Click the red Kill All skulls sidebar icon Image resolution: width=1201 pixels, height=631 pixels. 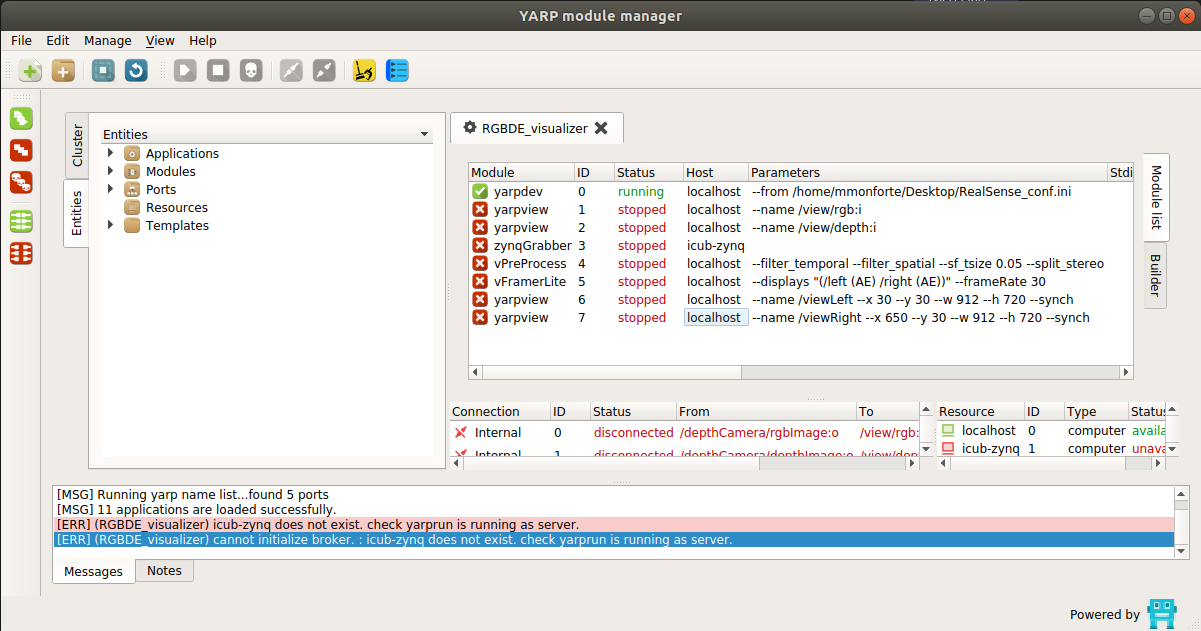coord(21,182)
